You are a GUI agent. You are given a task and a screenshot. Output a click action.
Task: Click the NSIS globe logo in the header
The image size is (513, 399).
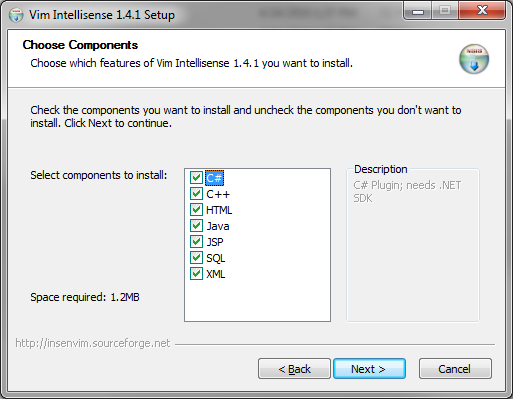click(474, 59)
